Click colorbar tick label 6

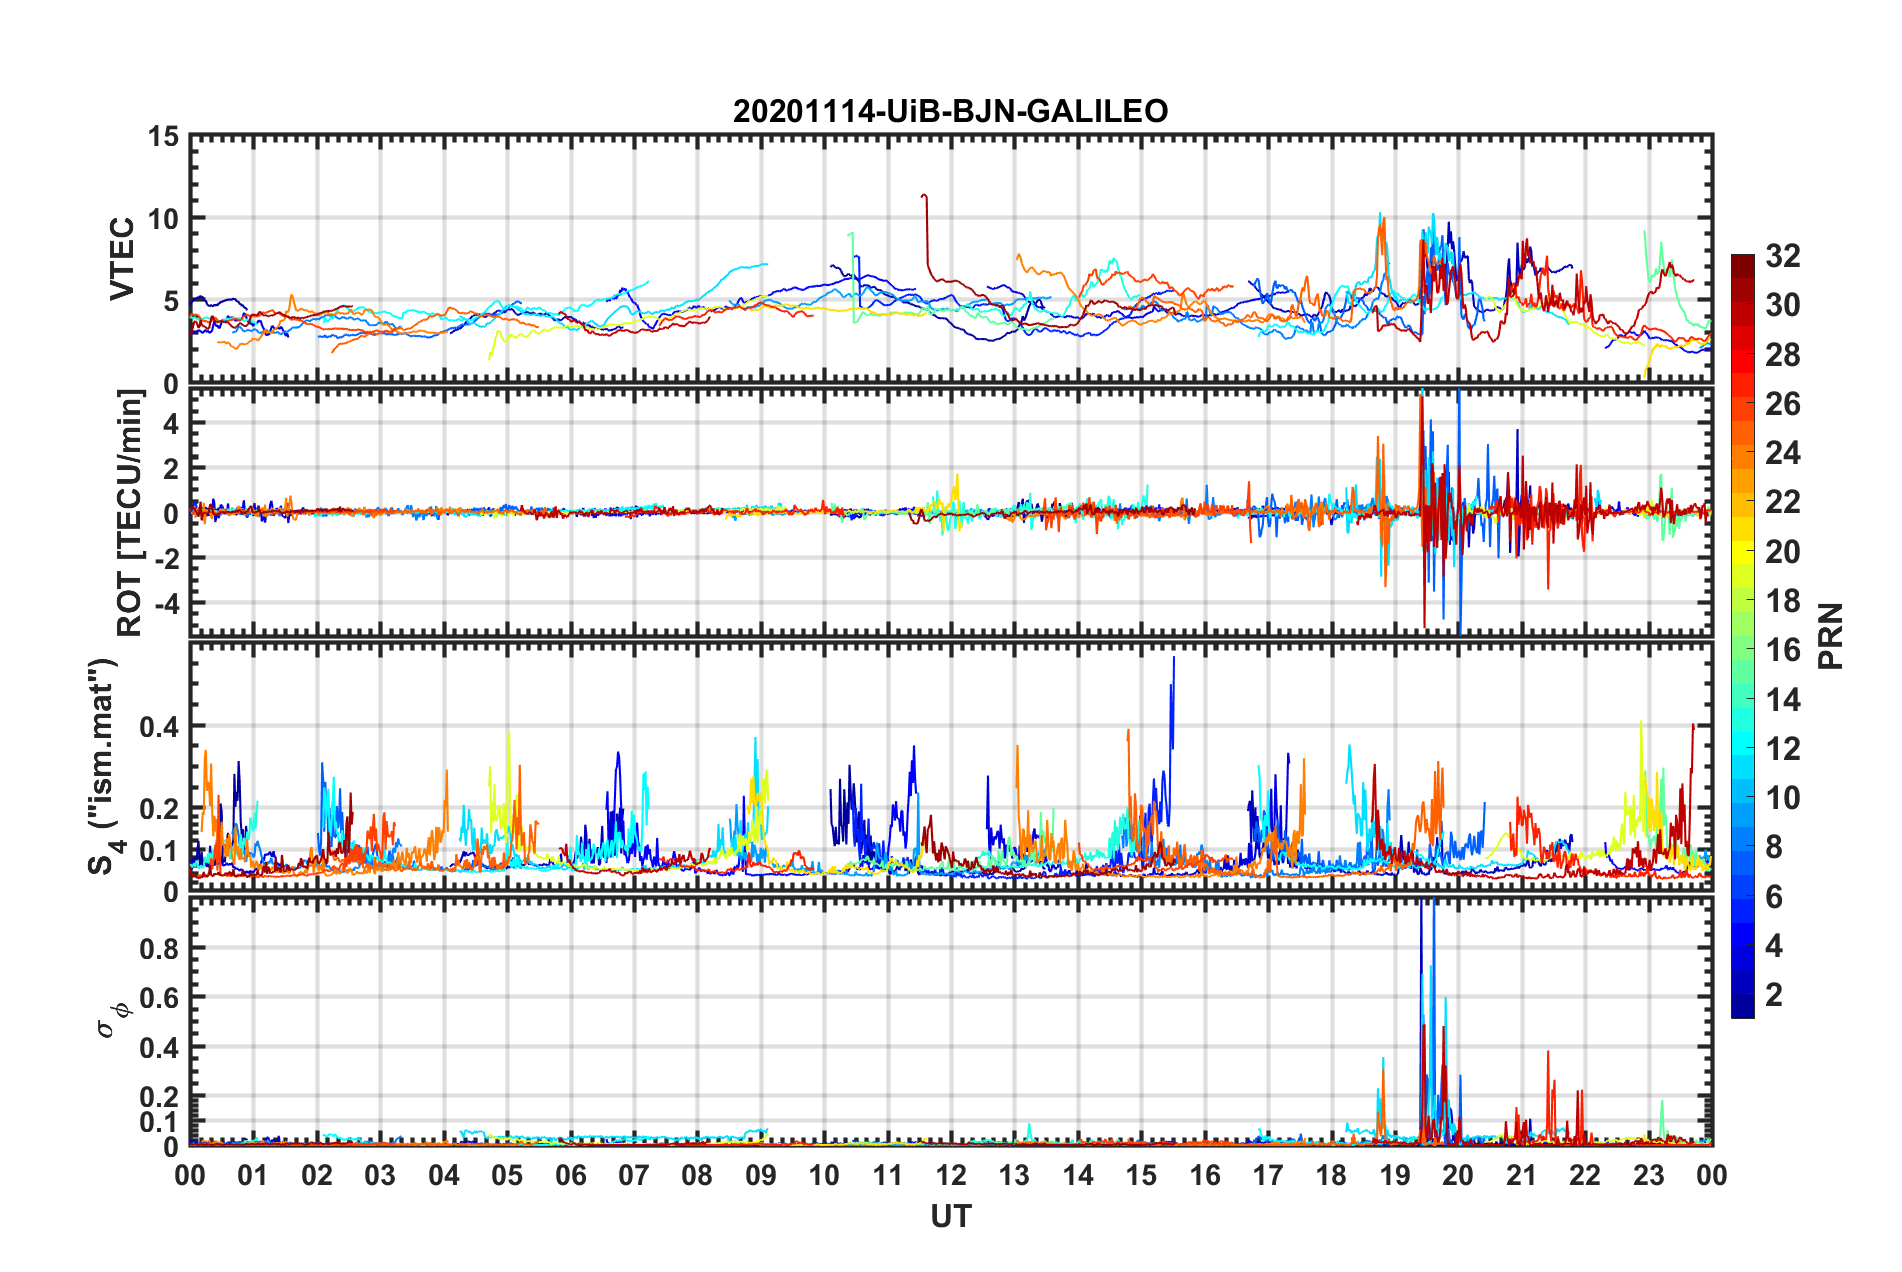pyautogui.click(x=1774, y=897)
